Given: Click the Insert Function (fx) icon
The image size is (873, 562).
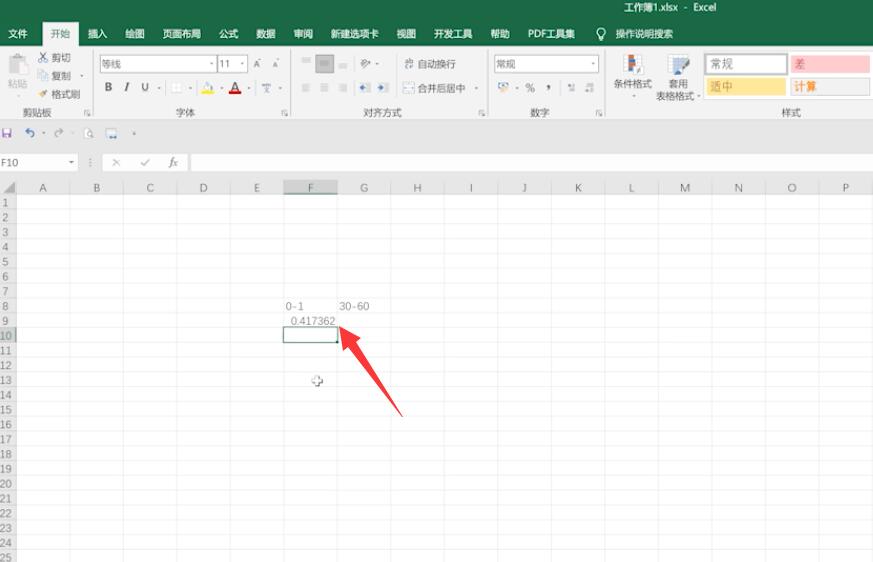Looking at the screenshot, I should pos(173,162).
